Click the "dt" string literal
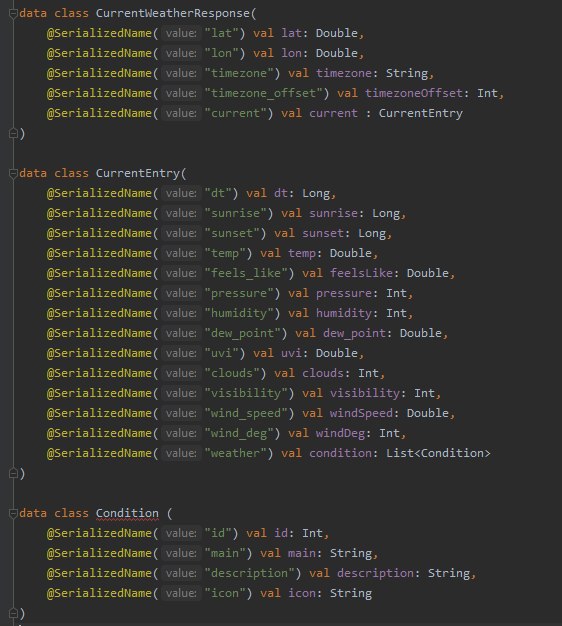The width and height of the screenshot is (562, 626). tap(218, 193)
